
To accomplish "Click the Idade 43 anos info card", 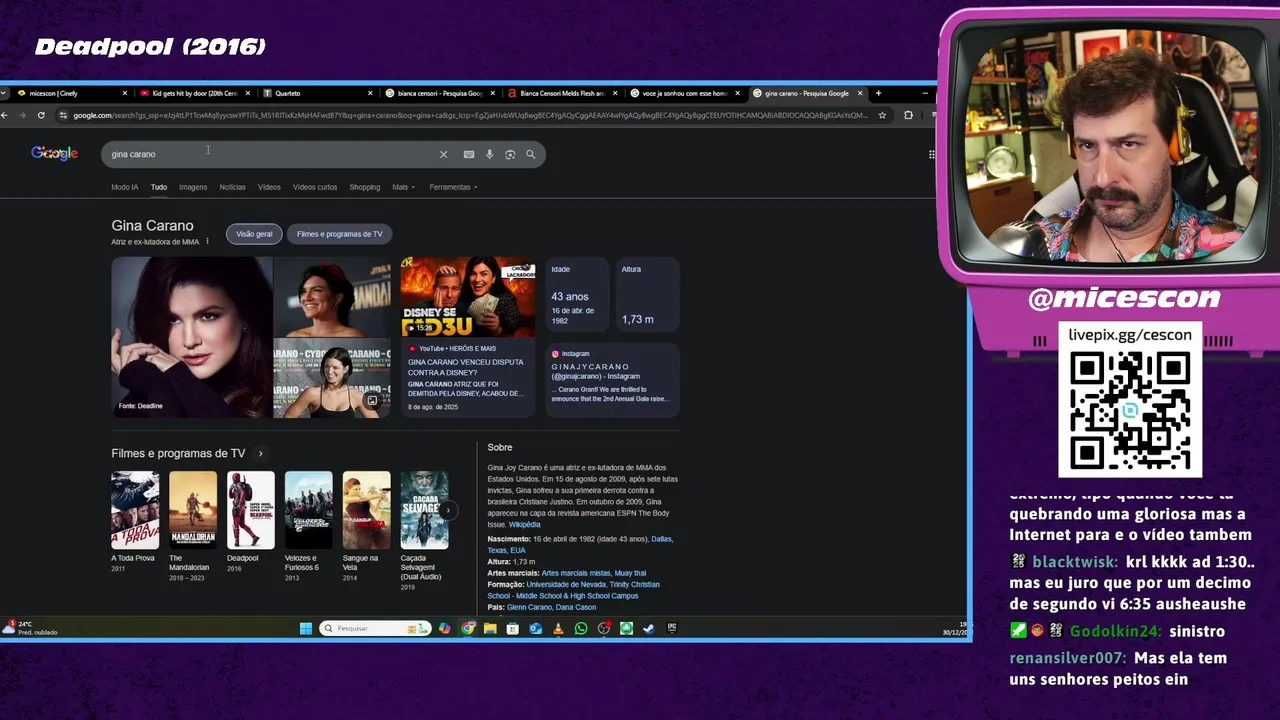I will coord(577,297).
